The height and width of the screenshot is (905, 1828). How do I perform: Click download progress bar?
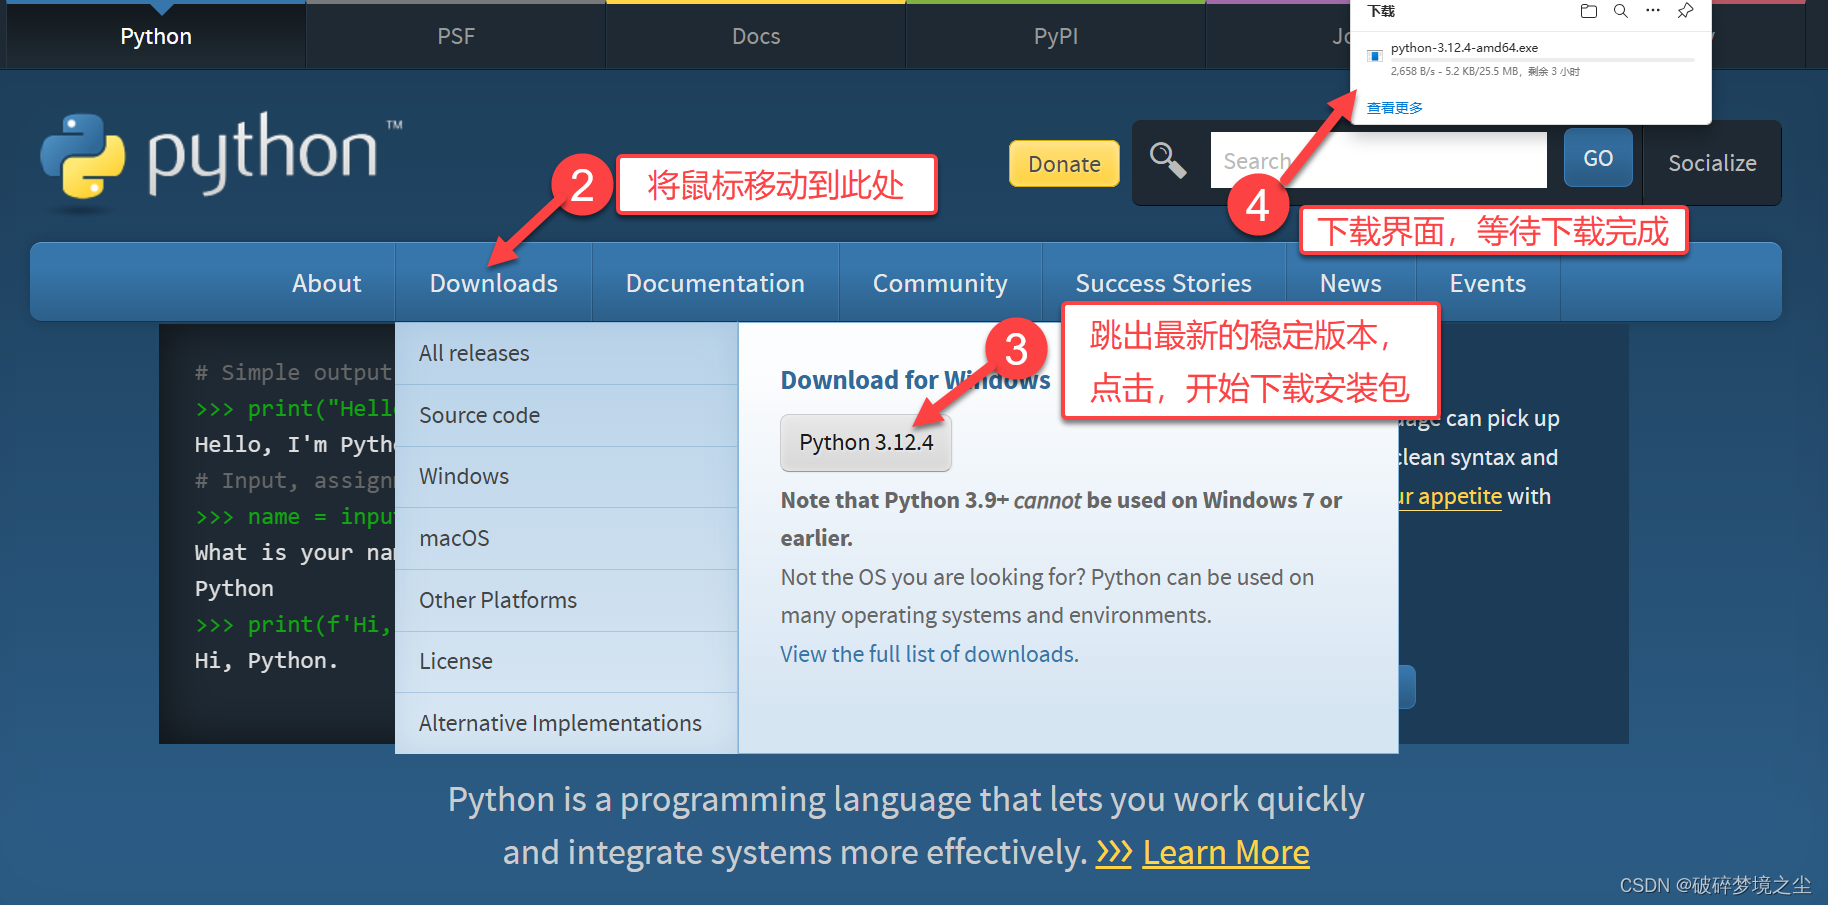1542,60
